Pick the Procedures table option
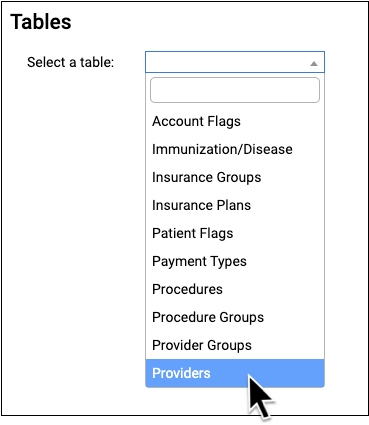369x425 pixels. tap(235, 289)
